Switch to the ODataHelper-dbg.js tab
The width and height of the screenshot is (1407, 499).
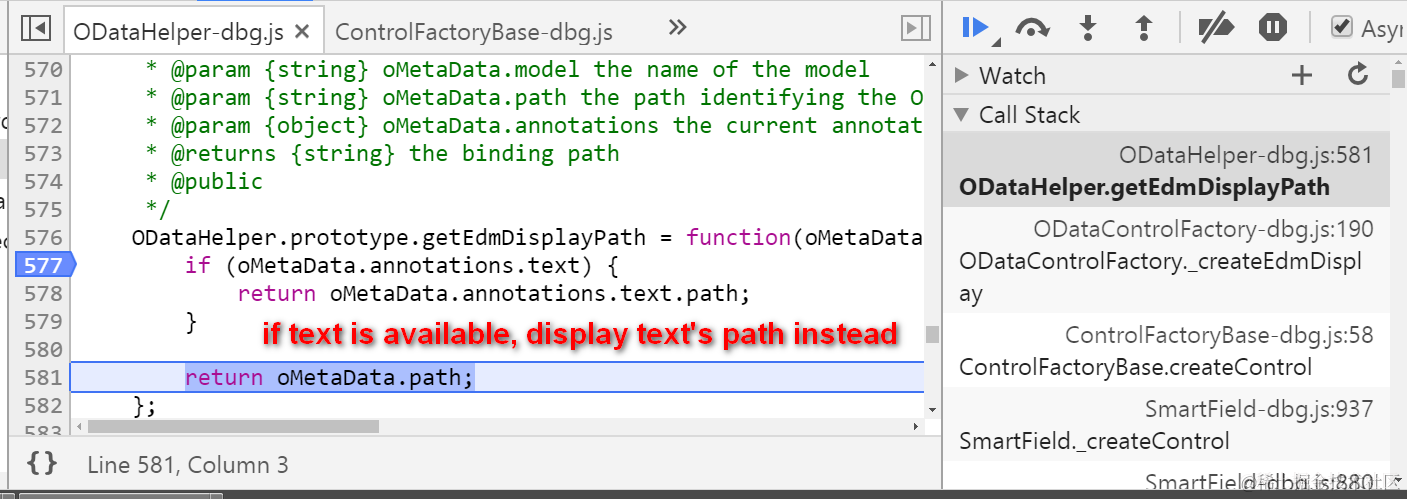tap(179, 32)
